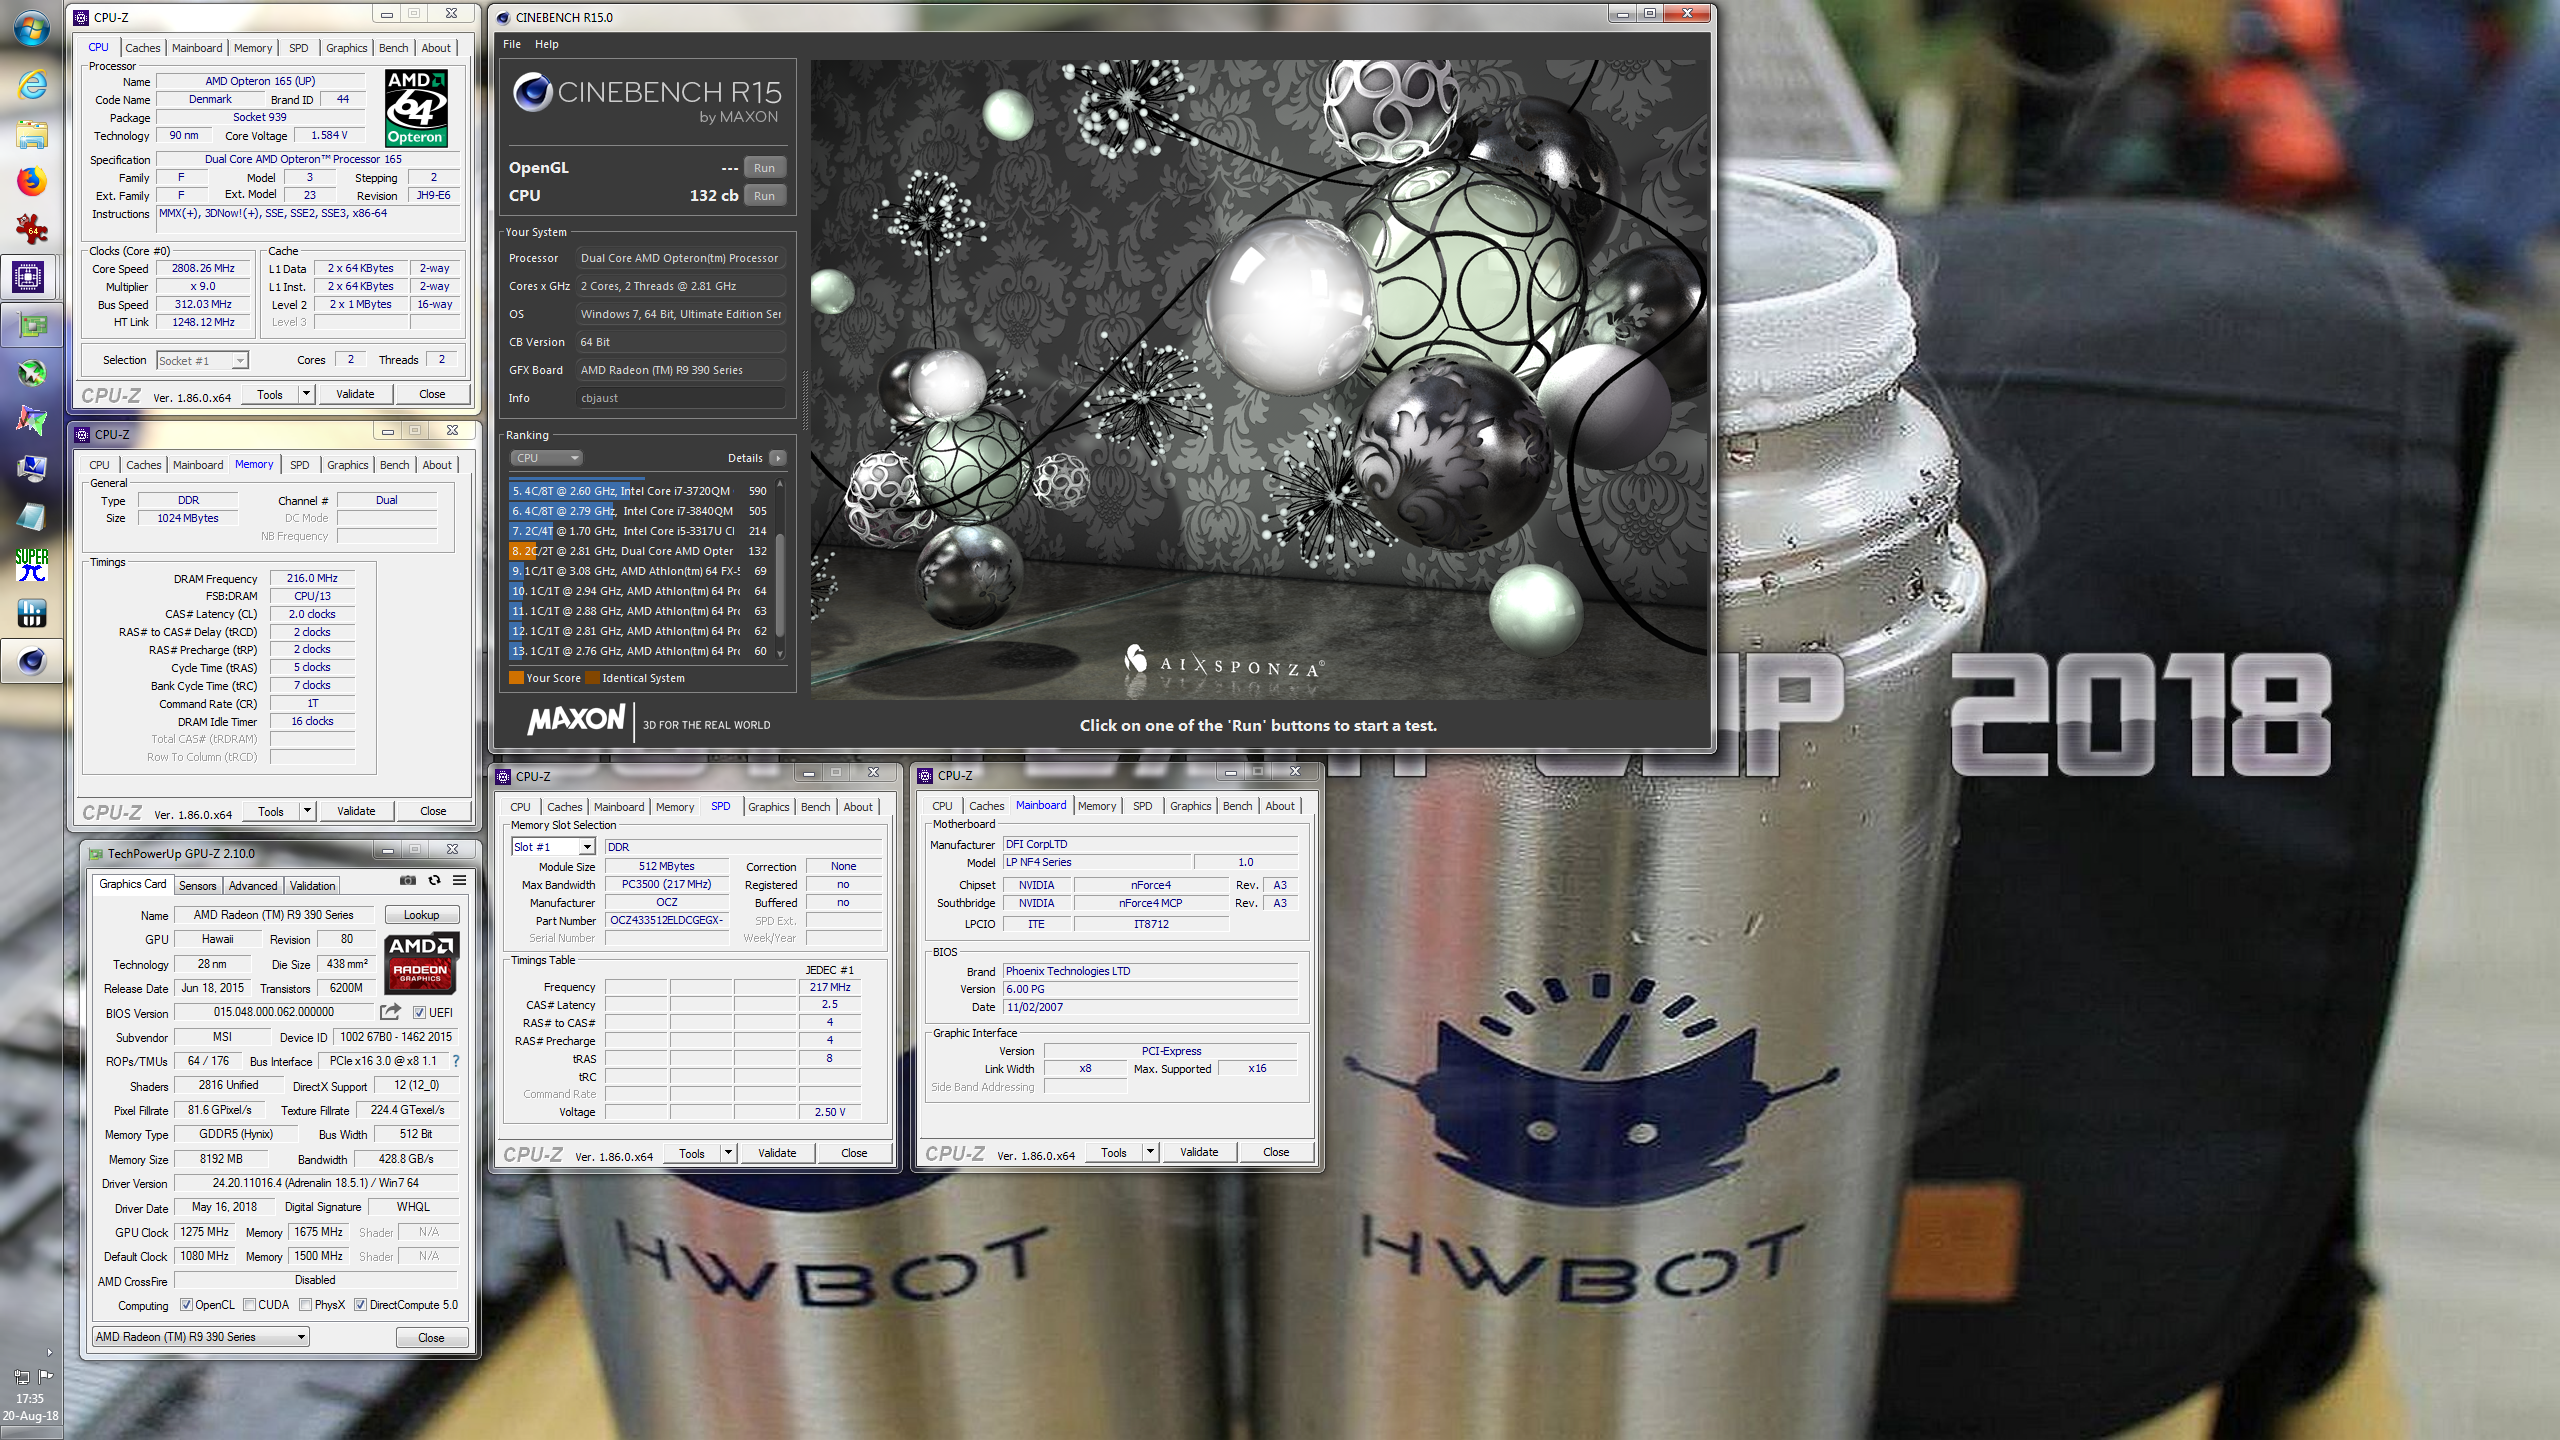The width and height of the screenshot is (2560, 1440).
Task: Expand Tools arrow in Memory tab CPU-Z window
Action: [x=308, y=811]
